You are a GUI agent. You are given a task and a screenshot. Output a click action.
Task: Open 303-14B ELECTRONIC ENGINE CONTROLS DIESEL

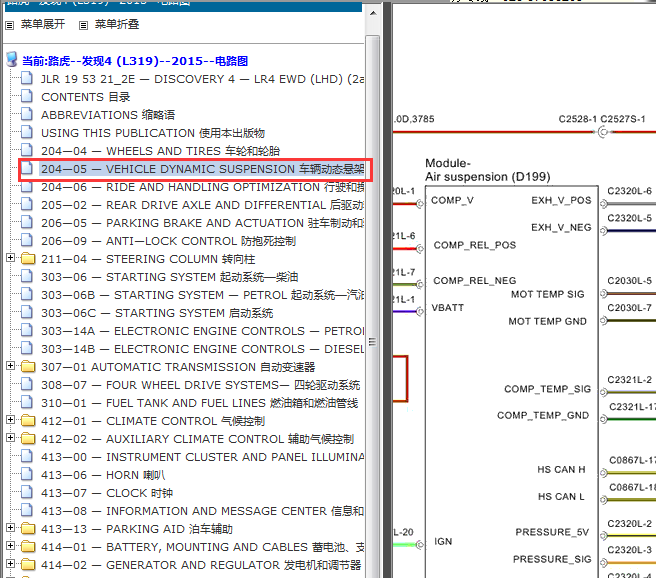point(202,349)
